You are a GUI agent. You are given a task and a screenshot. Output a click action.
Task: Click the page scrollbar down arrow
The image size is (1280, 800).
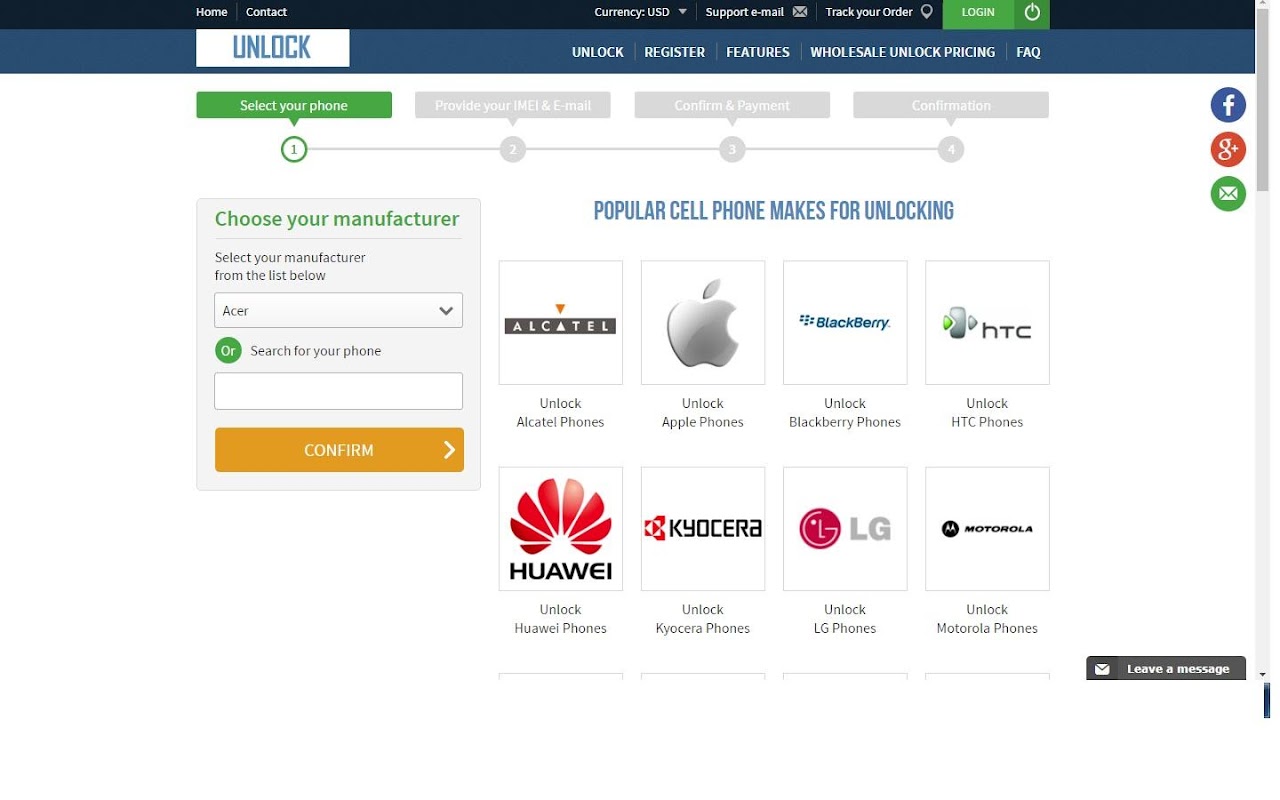tap(1263, 675)
